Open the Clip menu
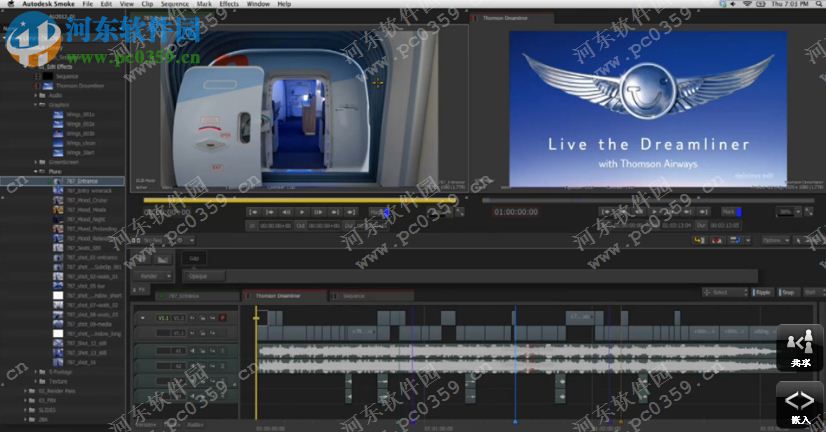Image resolution: width=826 pixels, height=432 pixels. click(147, 4)
